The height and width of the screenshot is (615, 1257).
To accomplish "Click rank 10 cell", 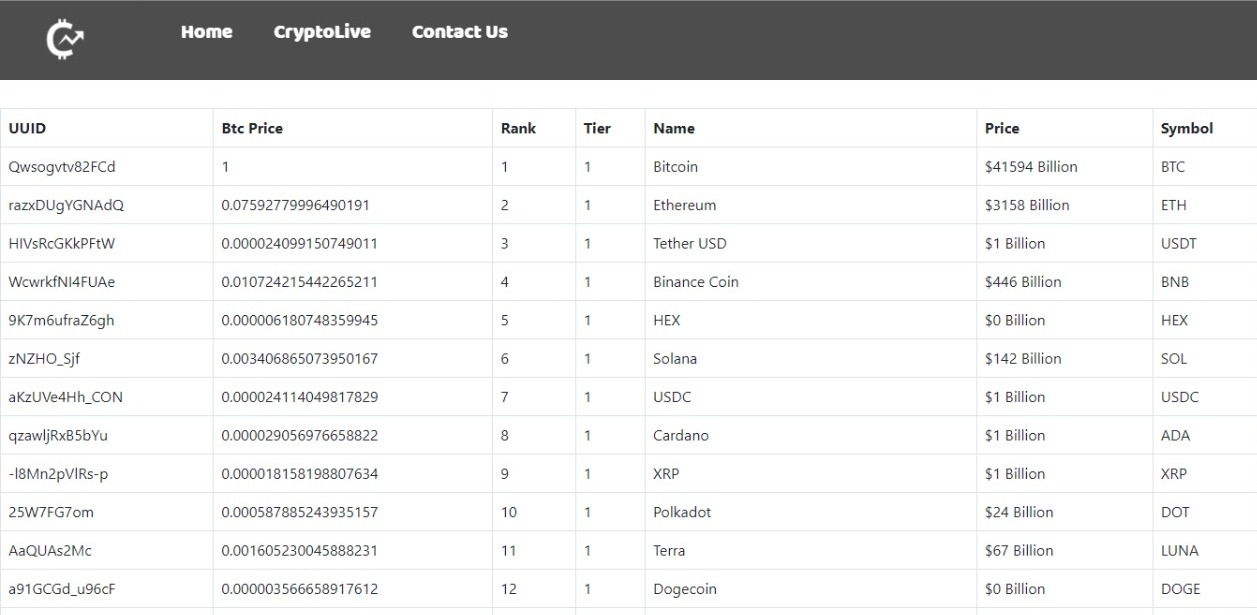I will click(x=534, y=512).
